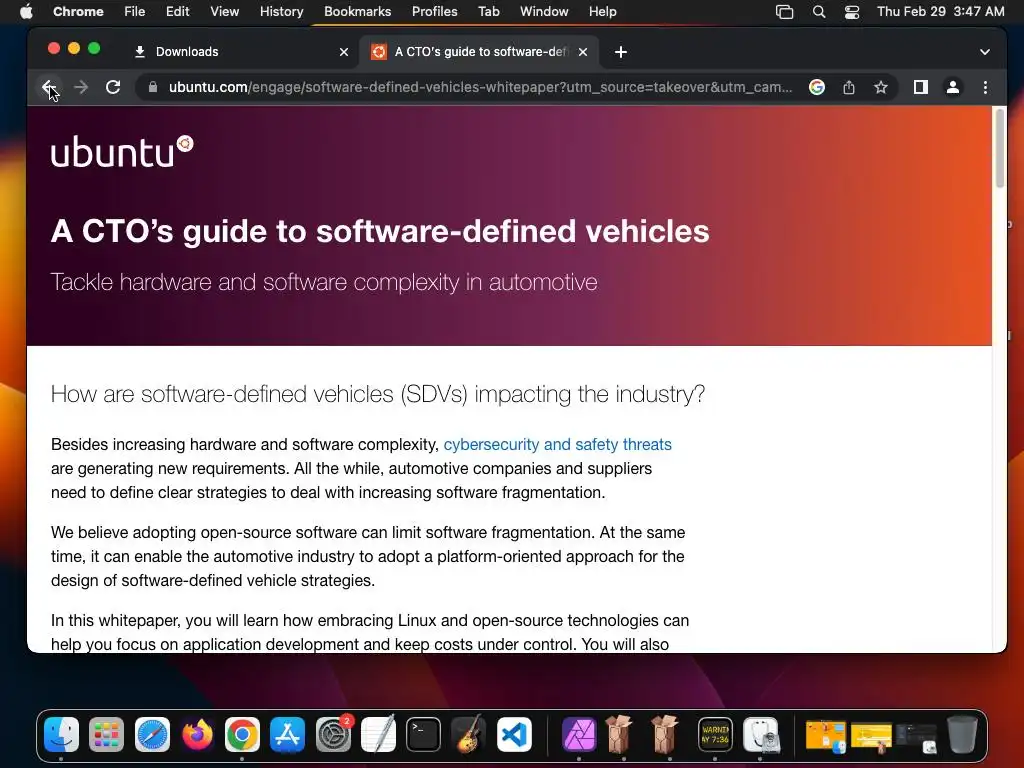
Task: Share this page using the share icon
Action: click(848, 87)
